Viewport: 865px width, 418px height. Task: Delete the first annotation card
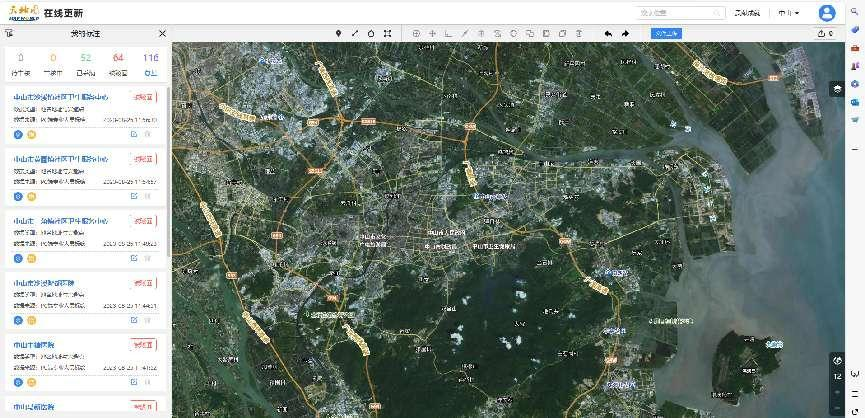coord(147,134)
